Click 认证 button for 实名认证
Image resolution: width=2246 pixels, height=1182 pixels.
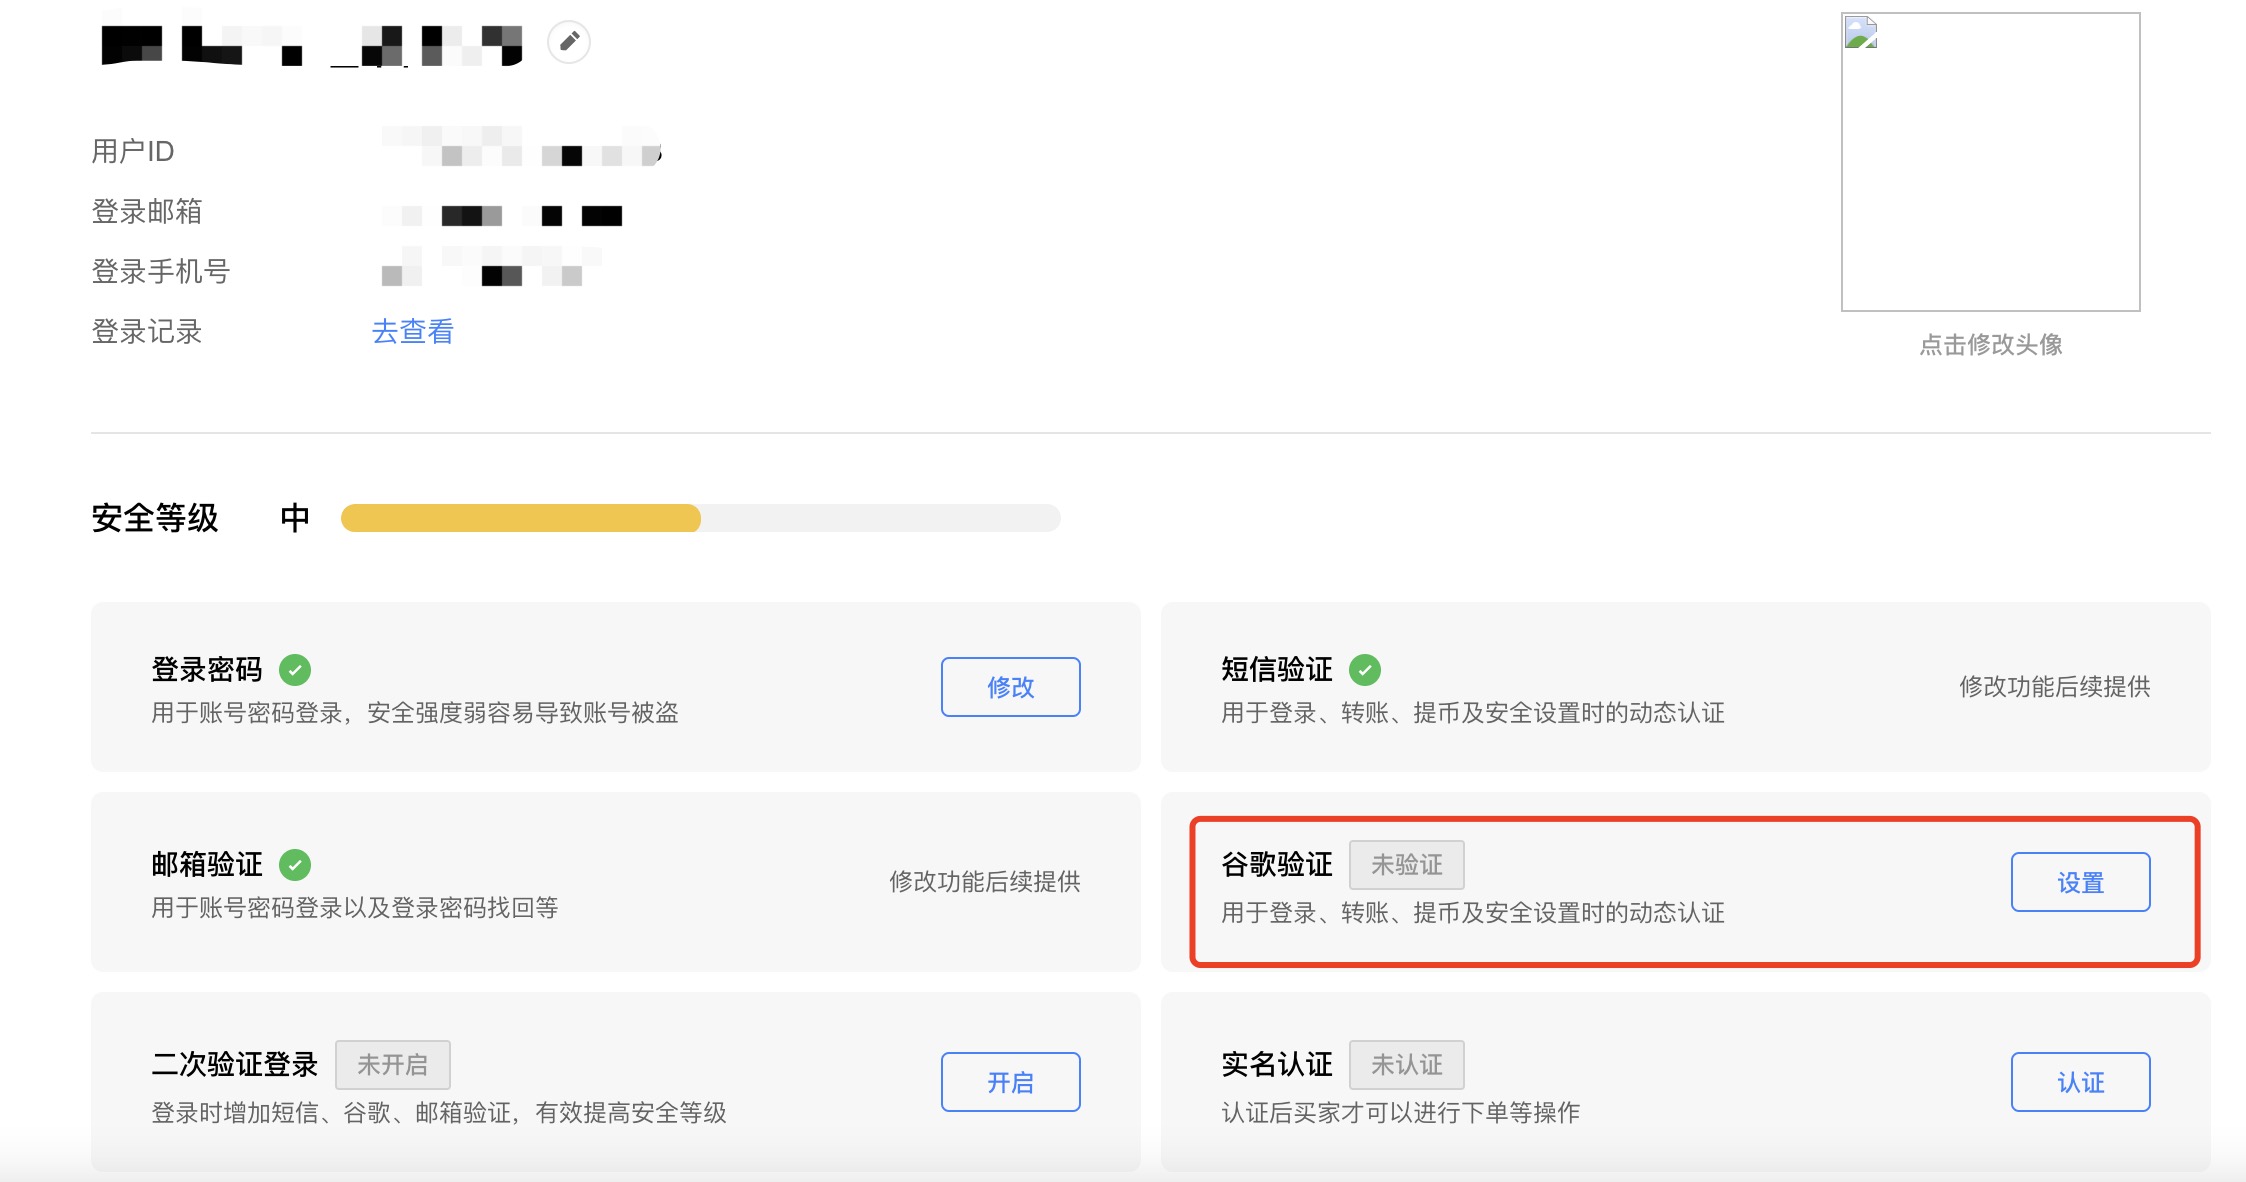point(2080,1082)
